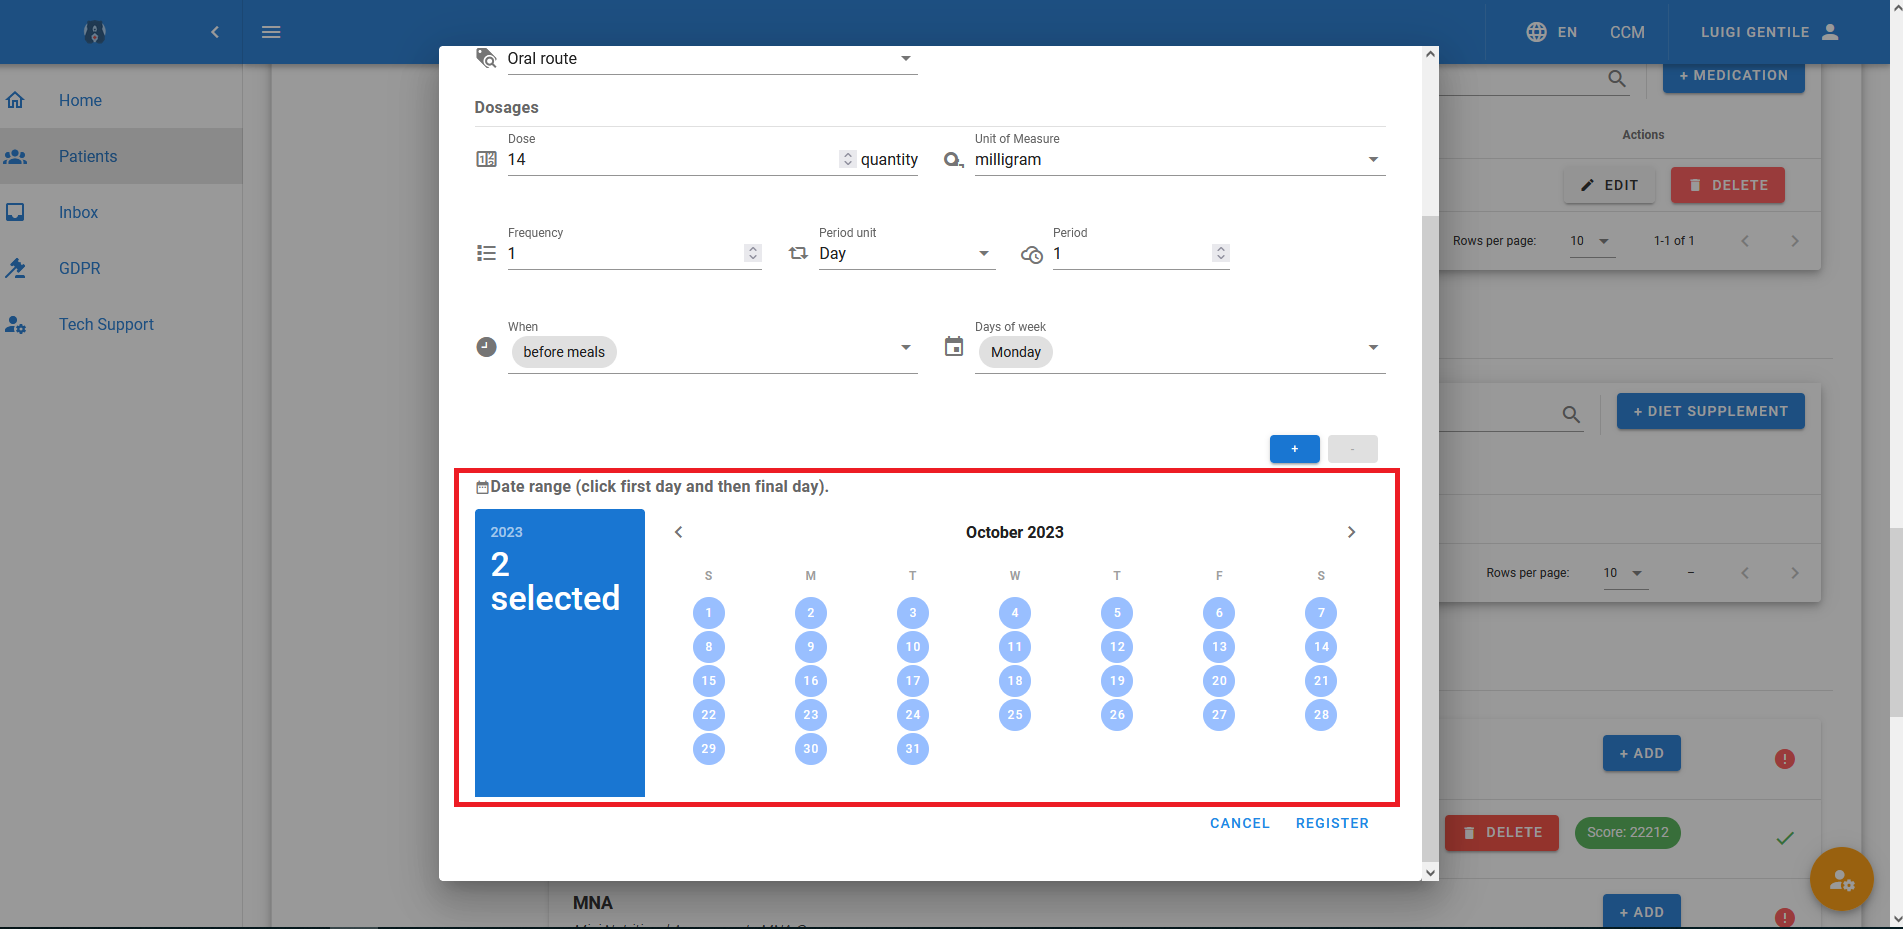The width and height of the screenshot is (1903, 929).
Task: Click the search icon next to the Medication button
Action: click(1617, 78)
